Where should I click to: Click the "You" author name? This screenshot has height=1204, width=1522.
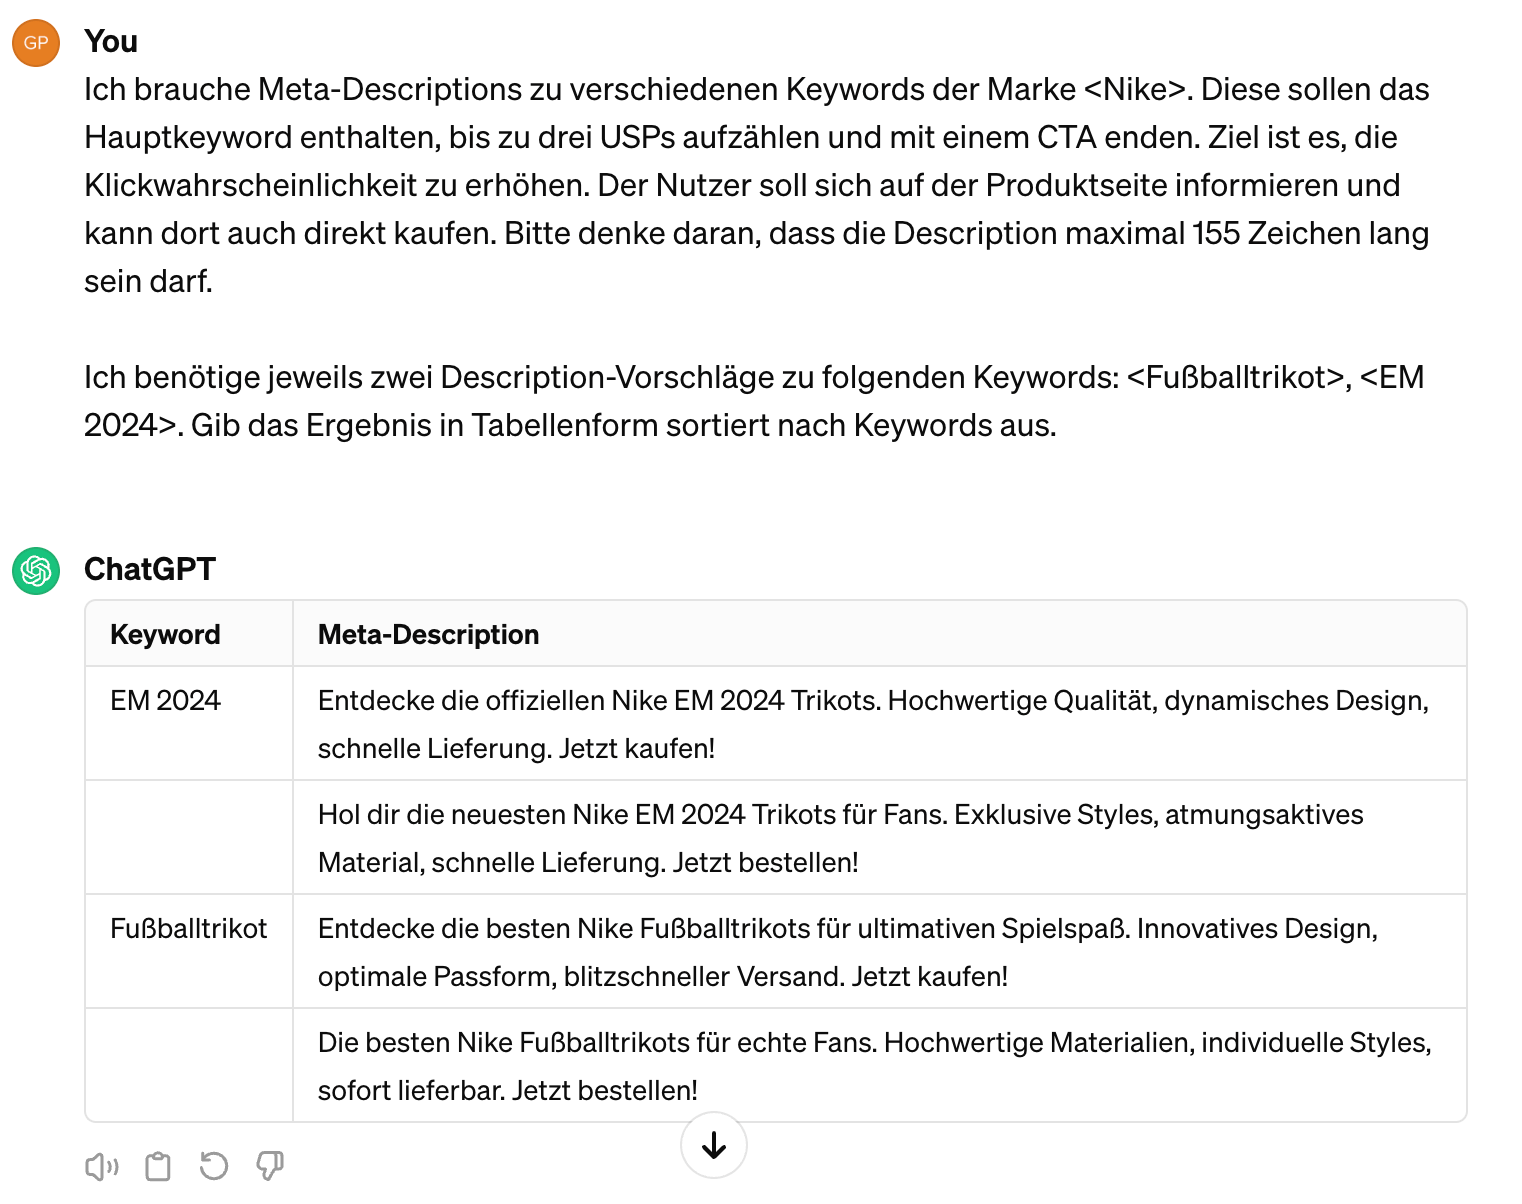point(111,42)
